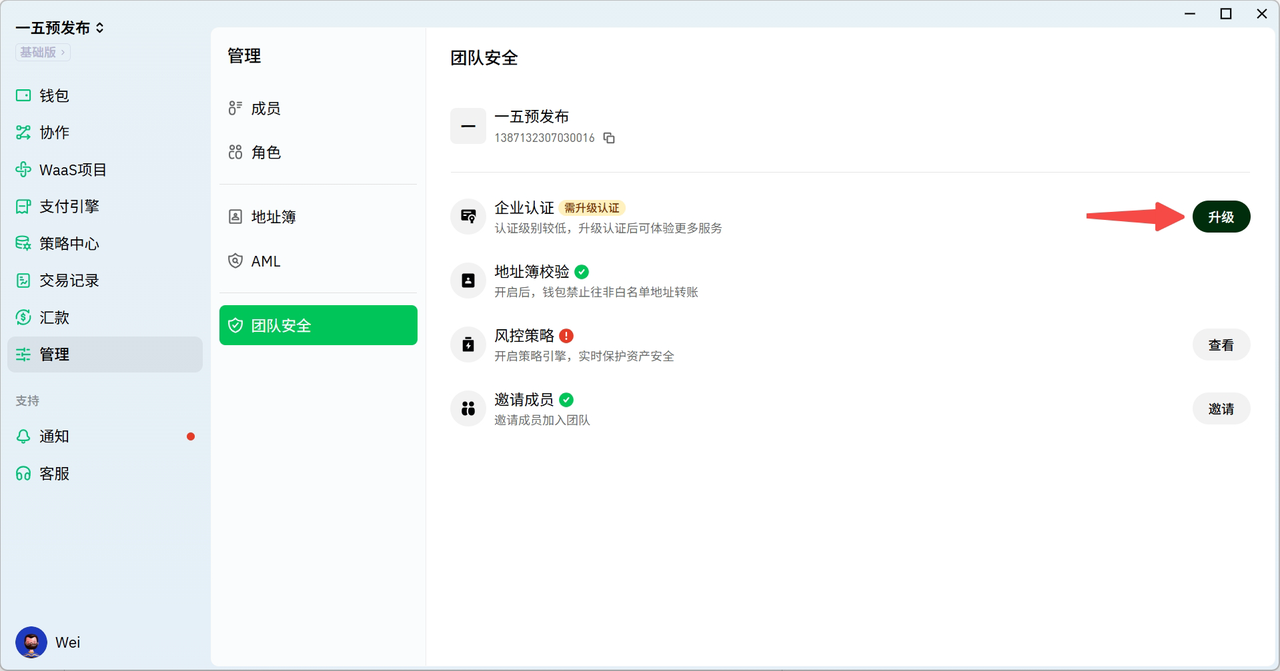Copy the team ID 1387132307030016
This screenshot has height=671, width=1280.
tap(609, 138)
